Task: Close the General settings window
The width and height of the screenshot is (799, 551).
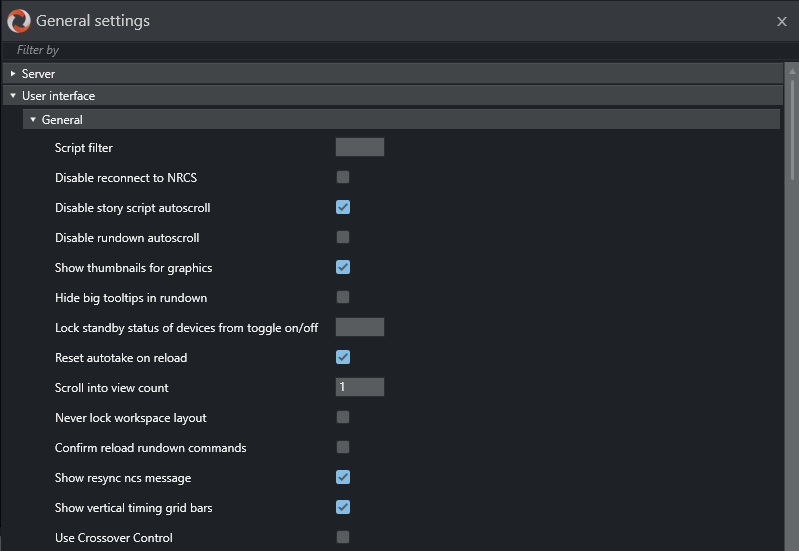Action: point(781,21)
